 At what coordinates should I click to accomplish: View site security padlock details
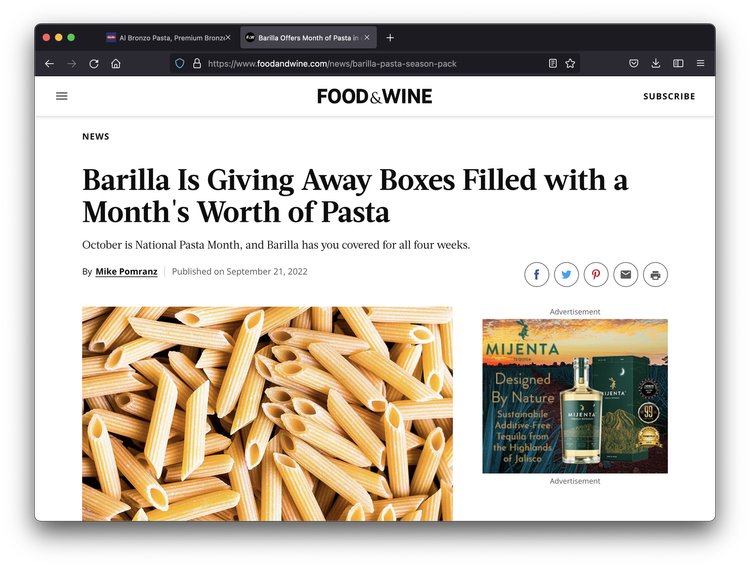click(x=197, y=64)
